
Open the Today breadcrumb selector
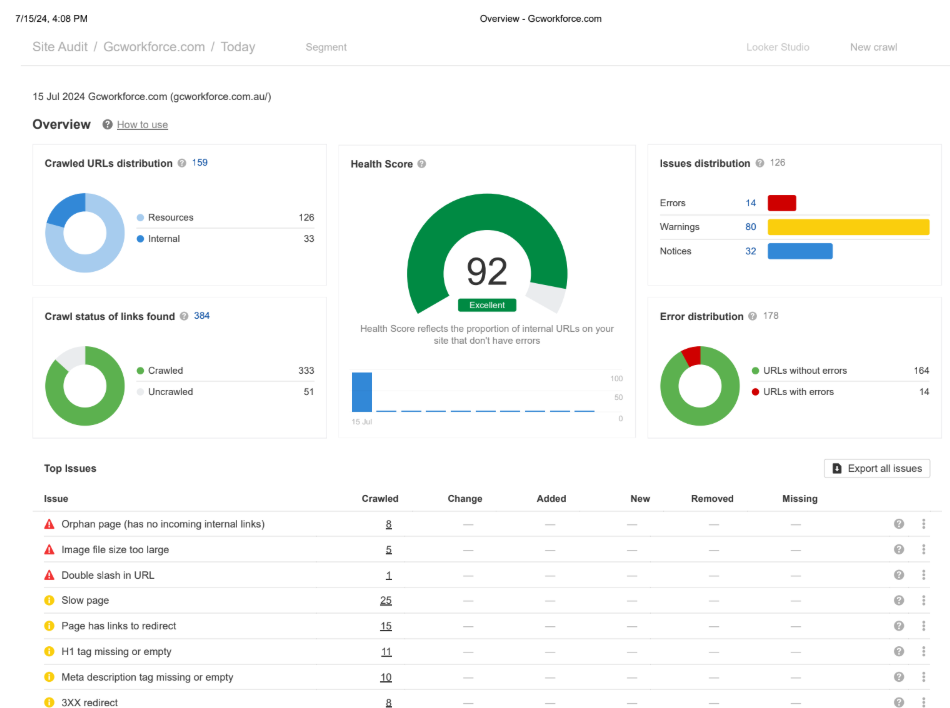(238, 47)
